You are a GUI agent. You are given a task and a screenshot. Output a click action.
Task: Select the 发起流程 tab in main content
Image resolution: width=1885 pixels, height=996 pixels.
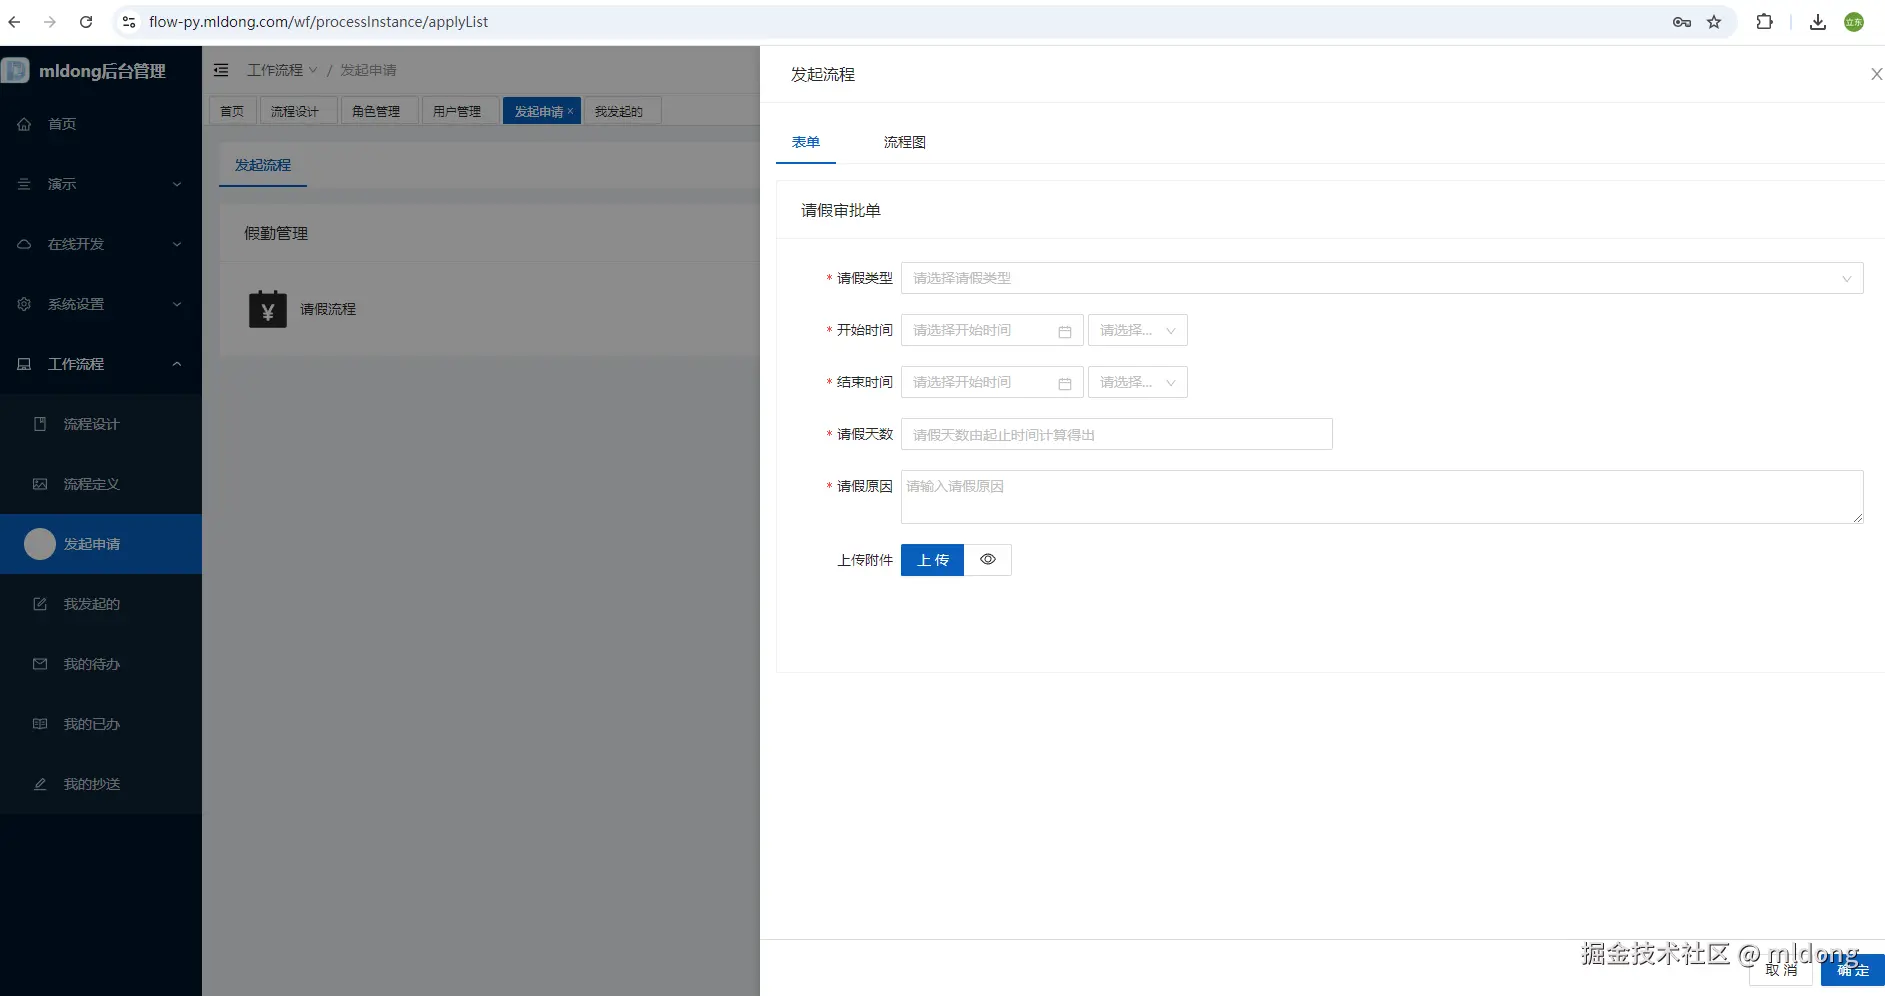[263, 165]
